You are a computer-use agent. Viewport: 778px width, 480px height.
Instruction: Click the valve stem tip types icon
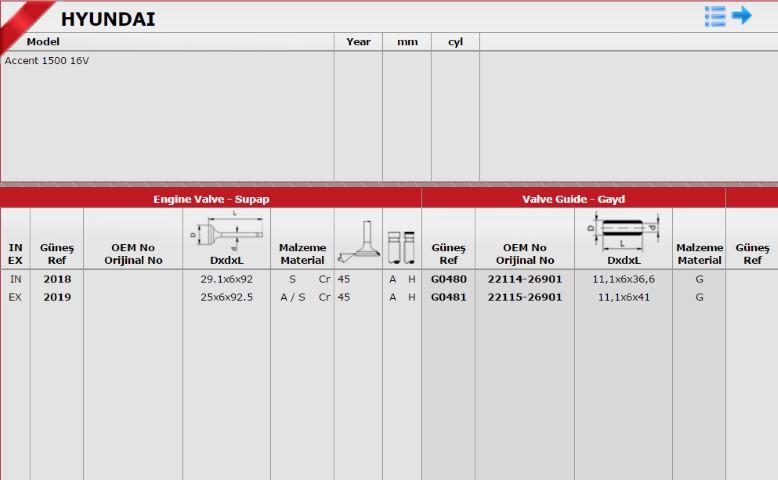tap(401, 247)
